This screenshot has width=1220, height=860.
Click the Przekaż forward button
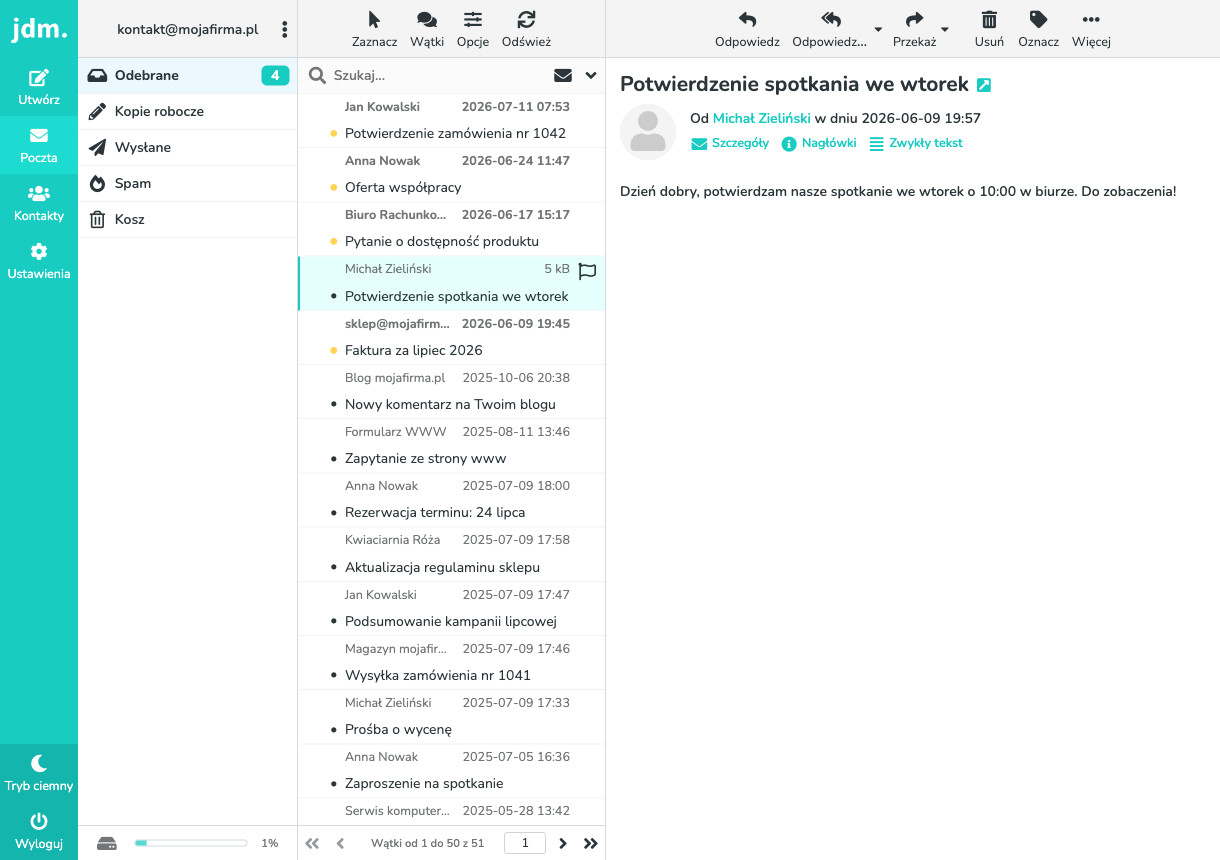(914, 29)
